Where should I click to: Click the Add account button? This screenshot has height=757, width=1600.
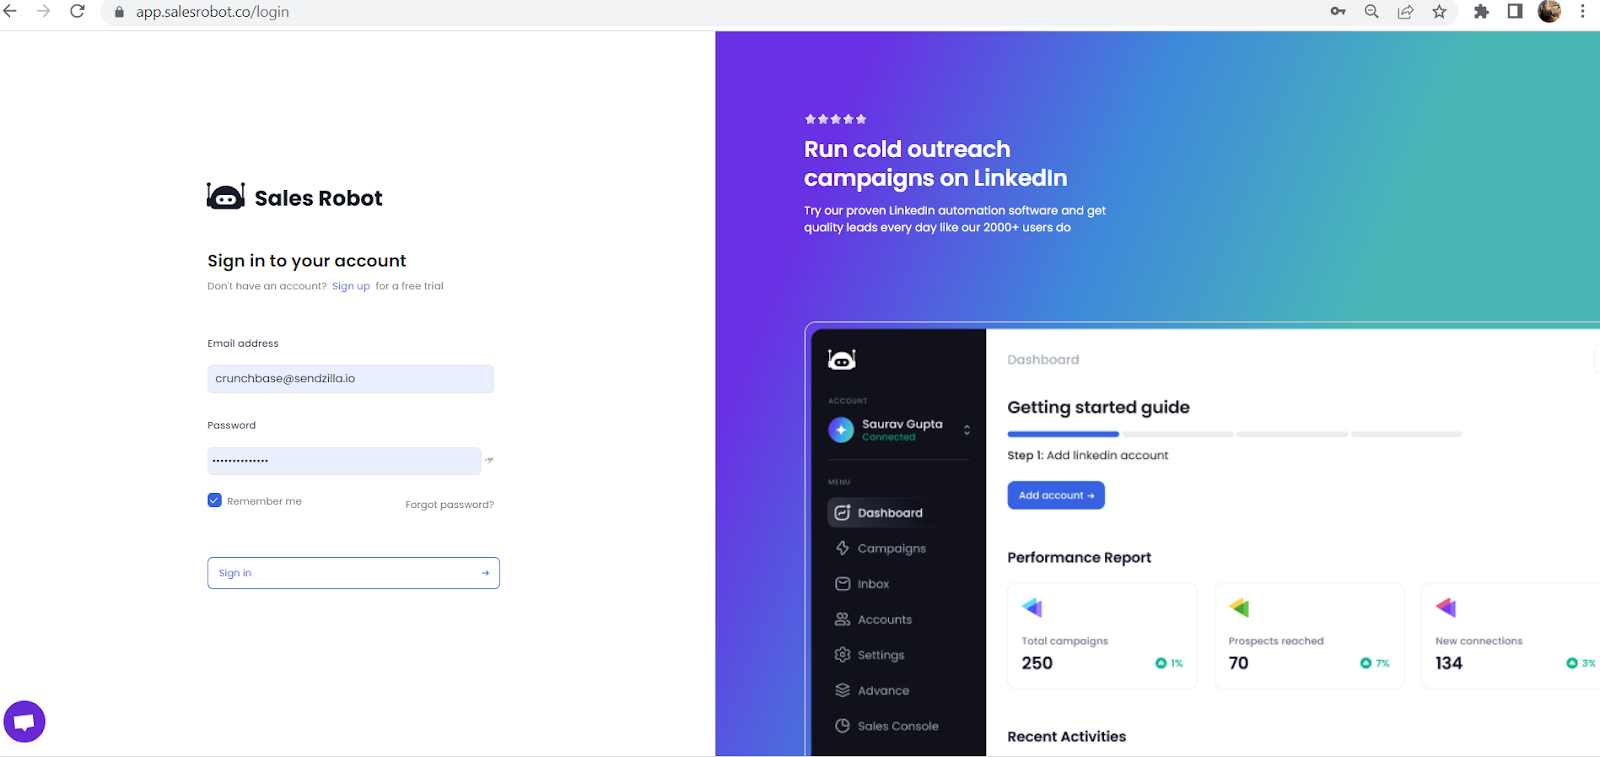pos(1056,495)
